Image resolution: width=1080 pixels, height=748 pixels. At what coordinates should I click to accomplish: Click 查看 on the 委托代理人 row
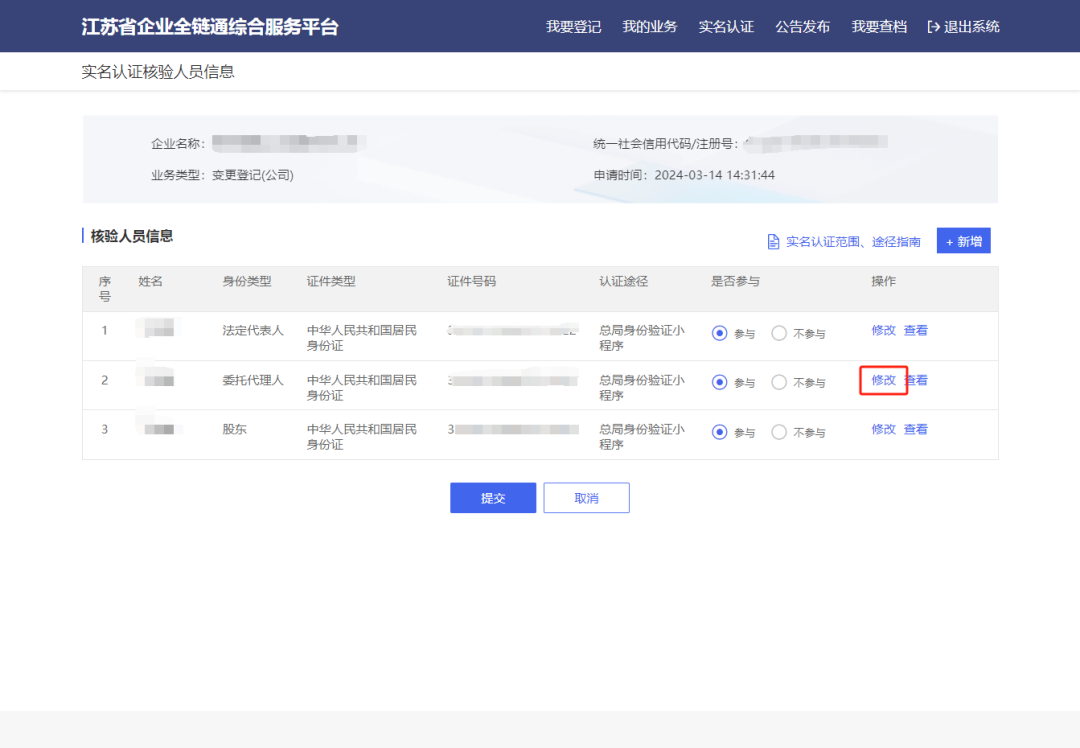914,380
